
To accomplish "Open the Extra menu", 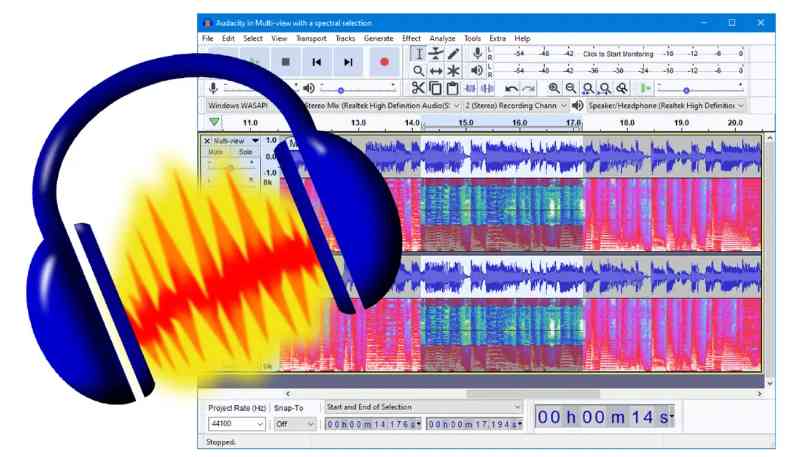I will 497,38.
